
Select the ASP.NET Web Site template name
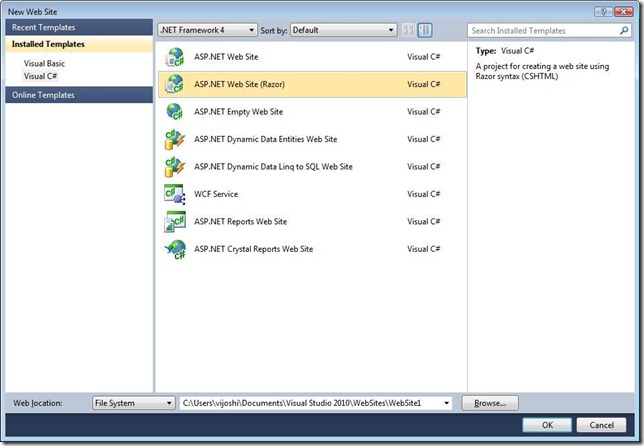coord(226,57)
